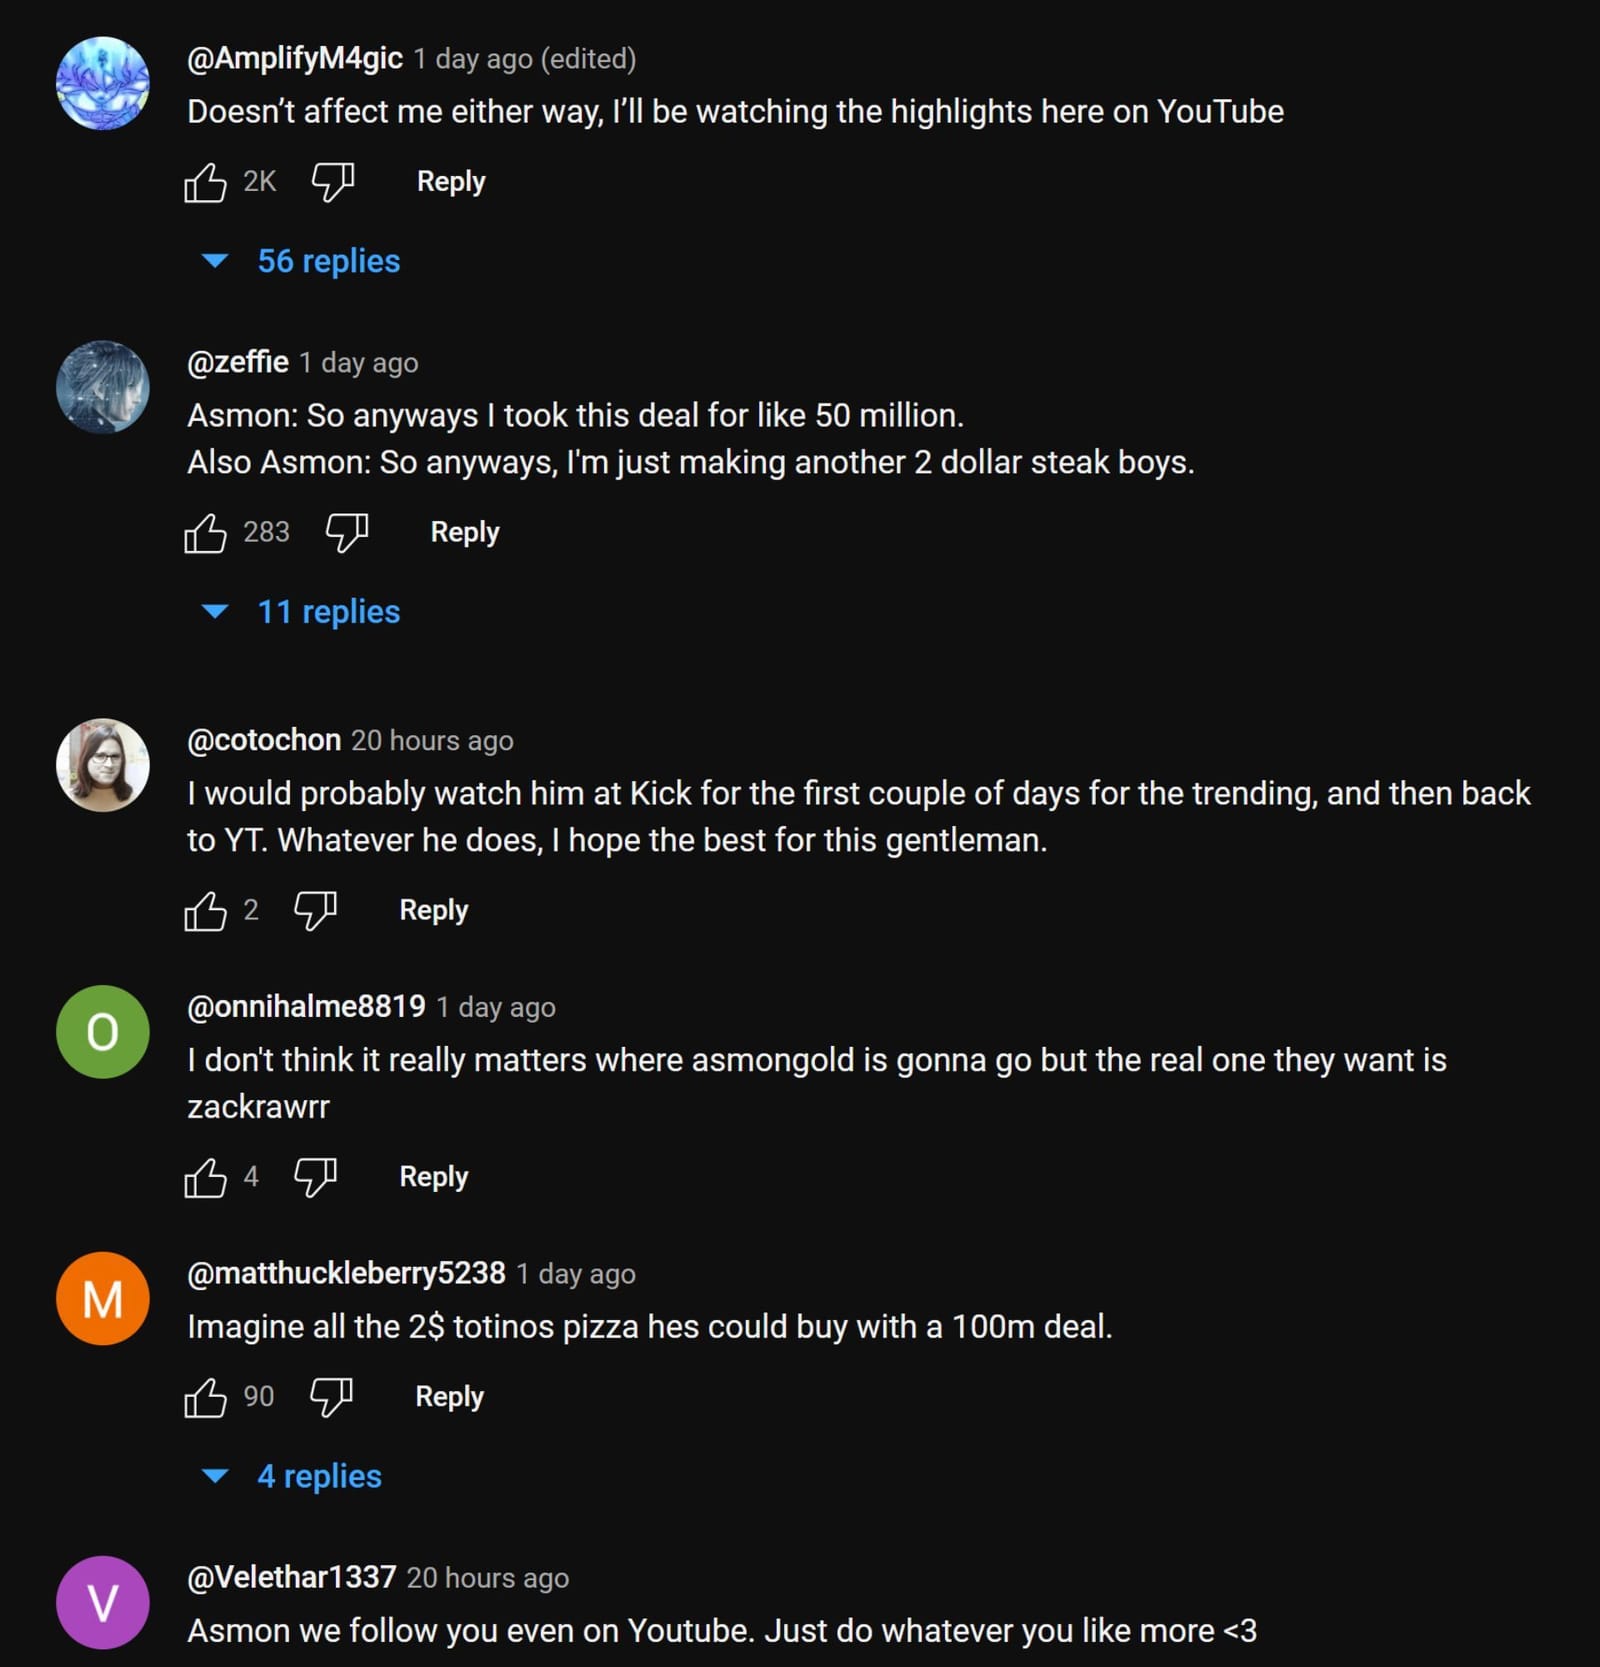The image size is (1600, 1667).
Task: Dislike @matthuckleberry5238's comment
Action: (331, 1396)
